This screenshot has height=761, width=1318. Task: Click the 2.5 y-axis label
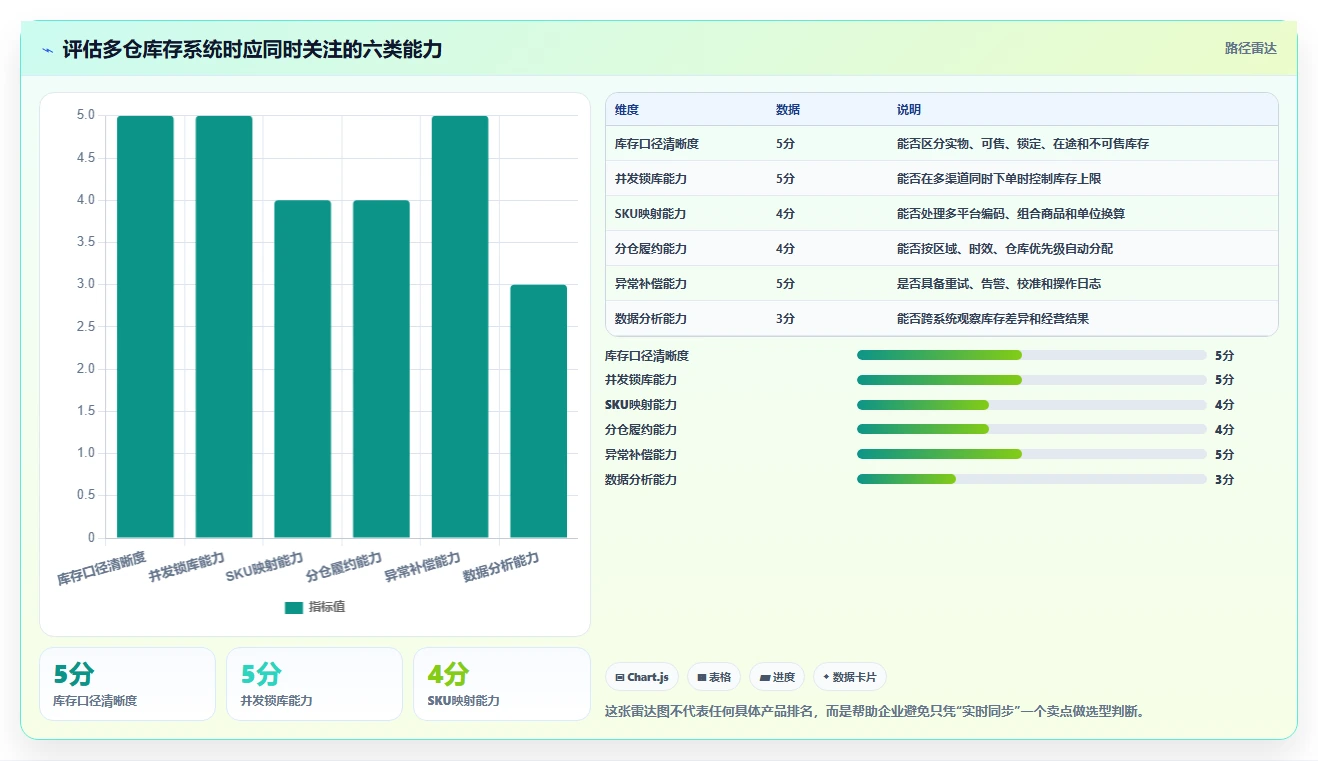86,327
